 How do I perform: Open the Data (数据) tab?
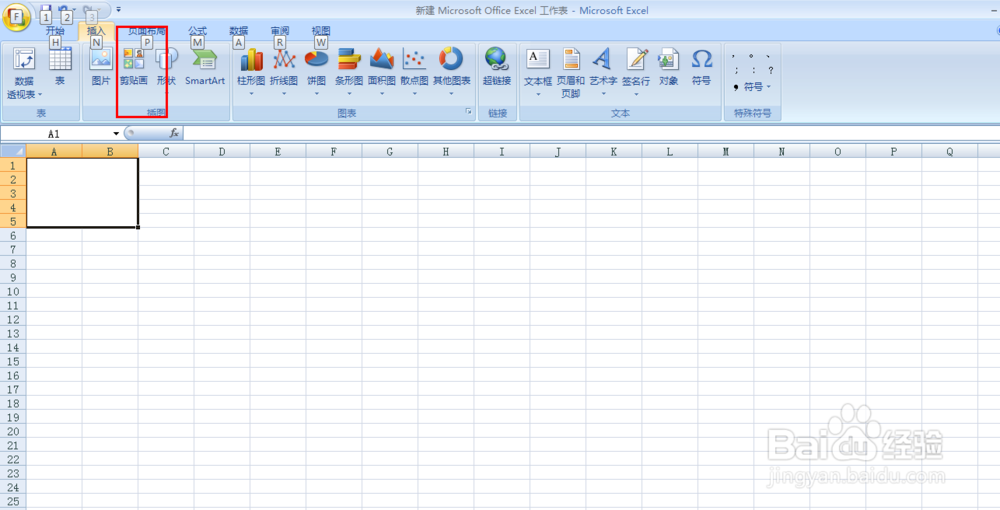click(239, 31)
